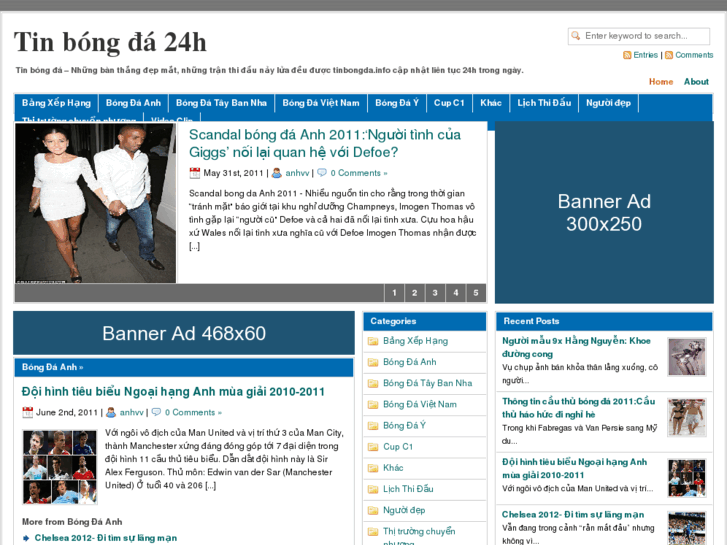Screen dimensions: 727x545
Task: Click the Banner Ad 300x250
Action: pos(604,212)
